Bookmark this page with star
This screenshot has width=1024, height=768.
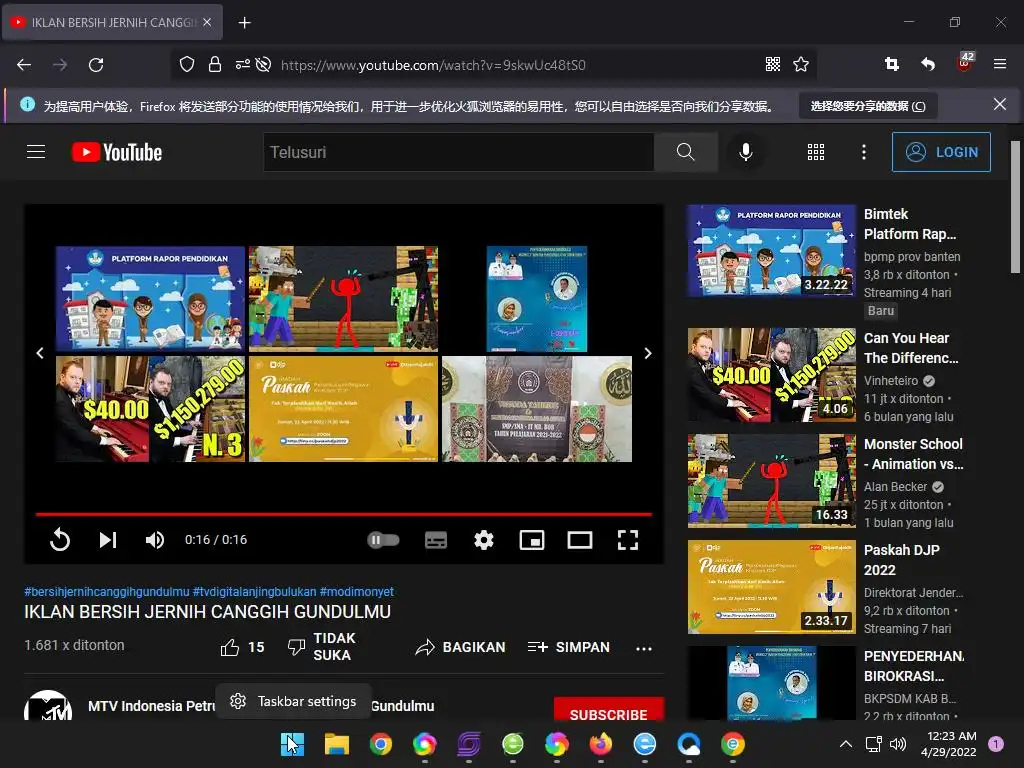pos(801,64)
